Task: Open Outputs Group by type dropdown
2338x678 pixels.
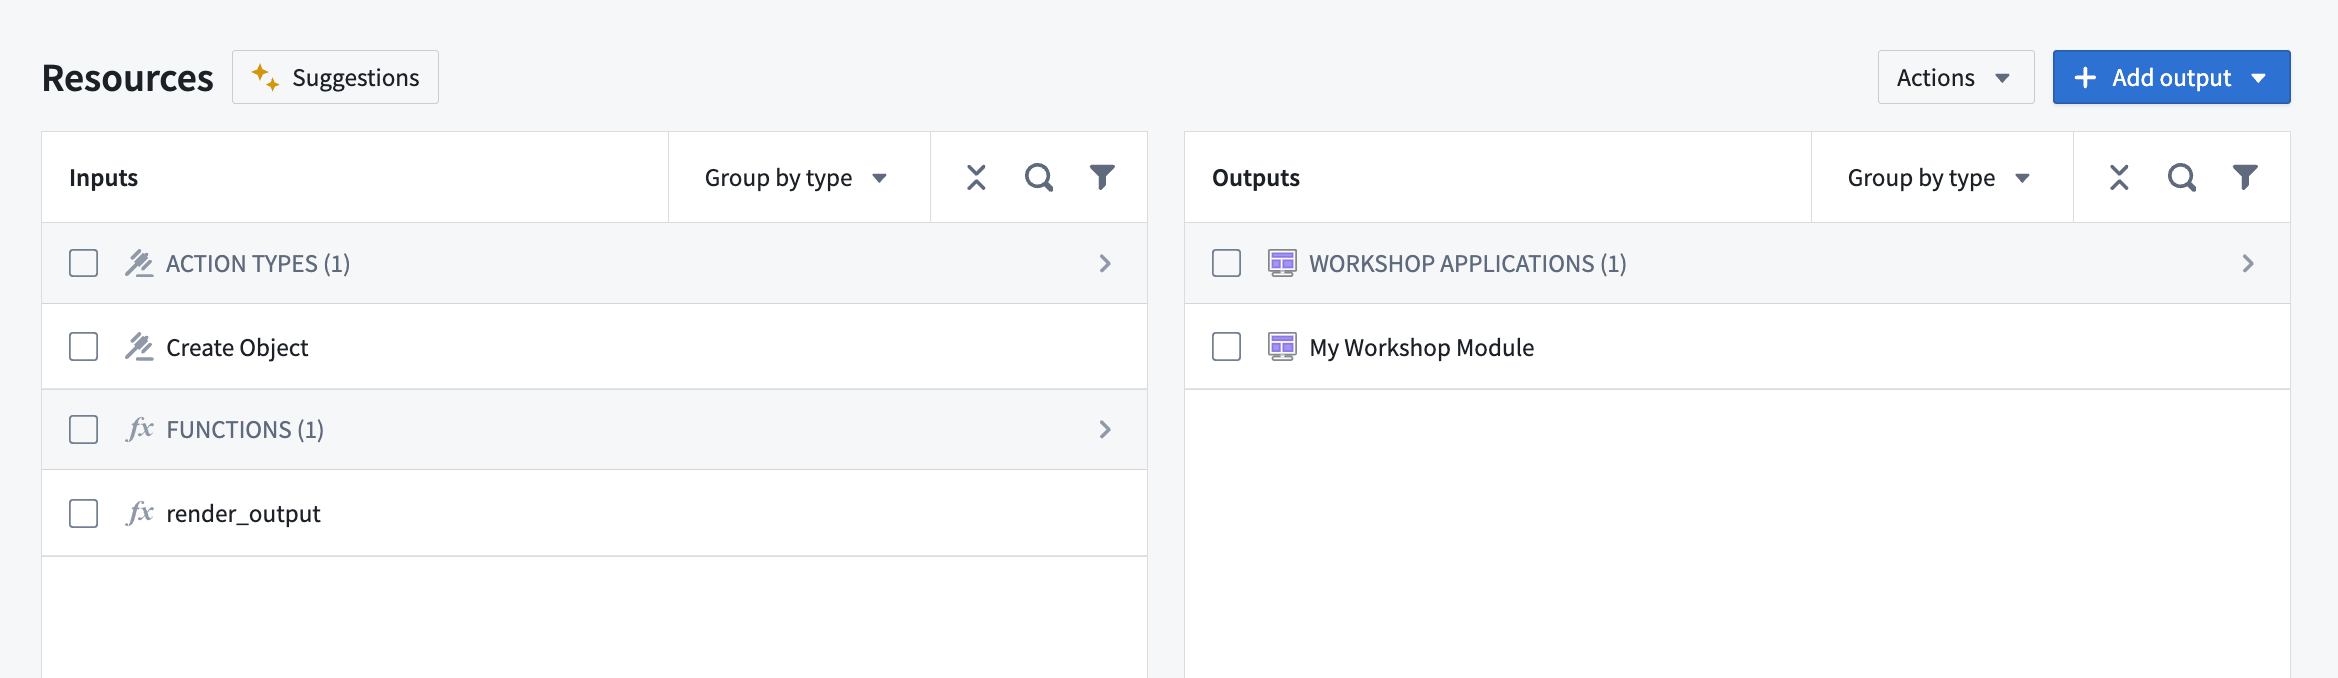Action: (x=1940, y=178)
